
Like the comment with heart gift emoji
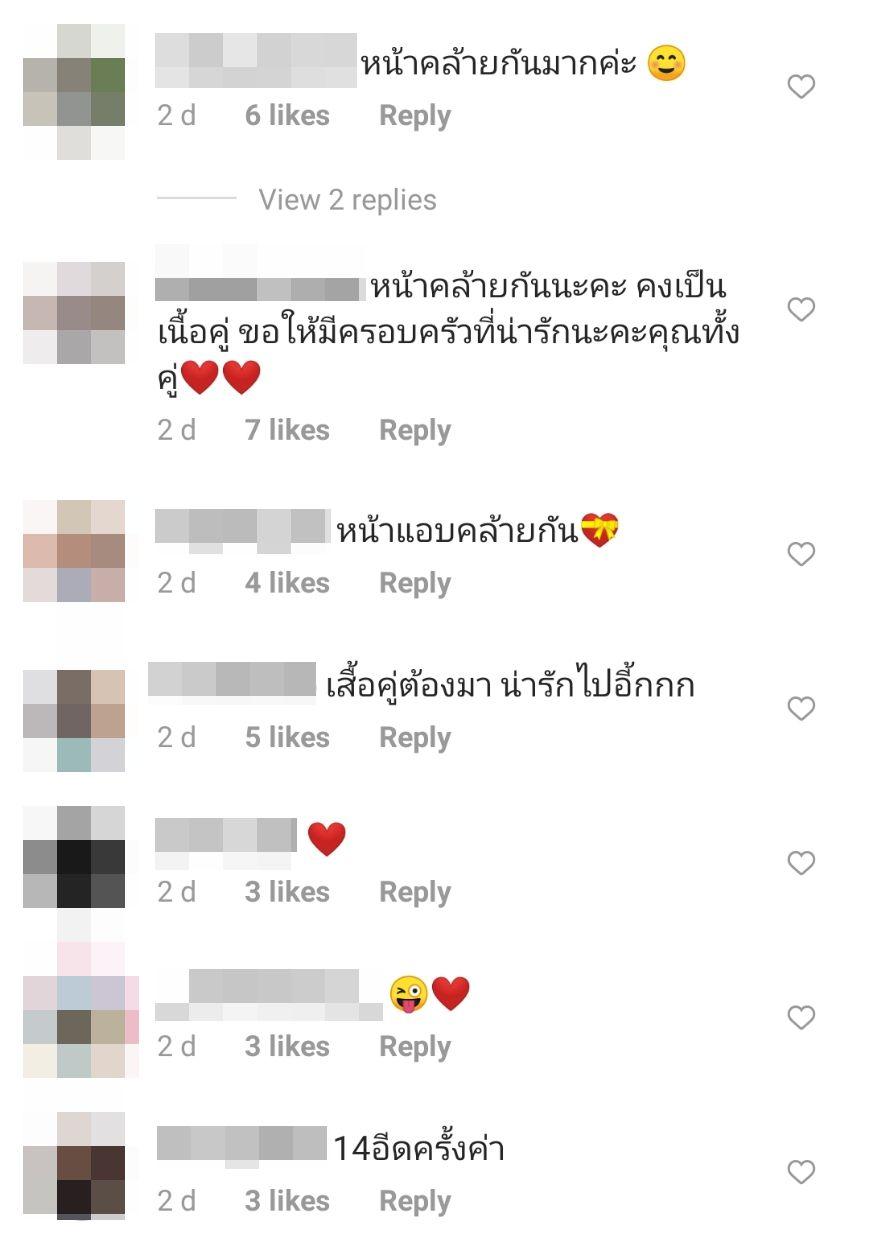pyautogui.click(x=801, y=554)
